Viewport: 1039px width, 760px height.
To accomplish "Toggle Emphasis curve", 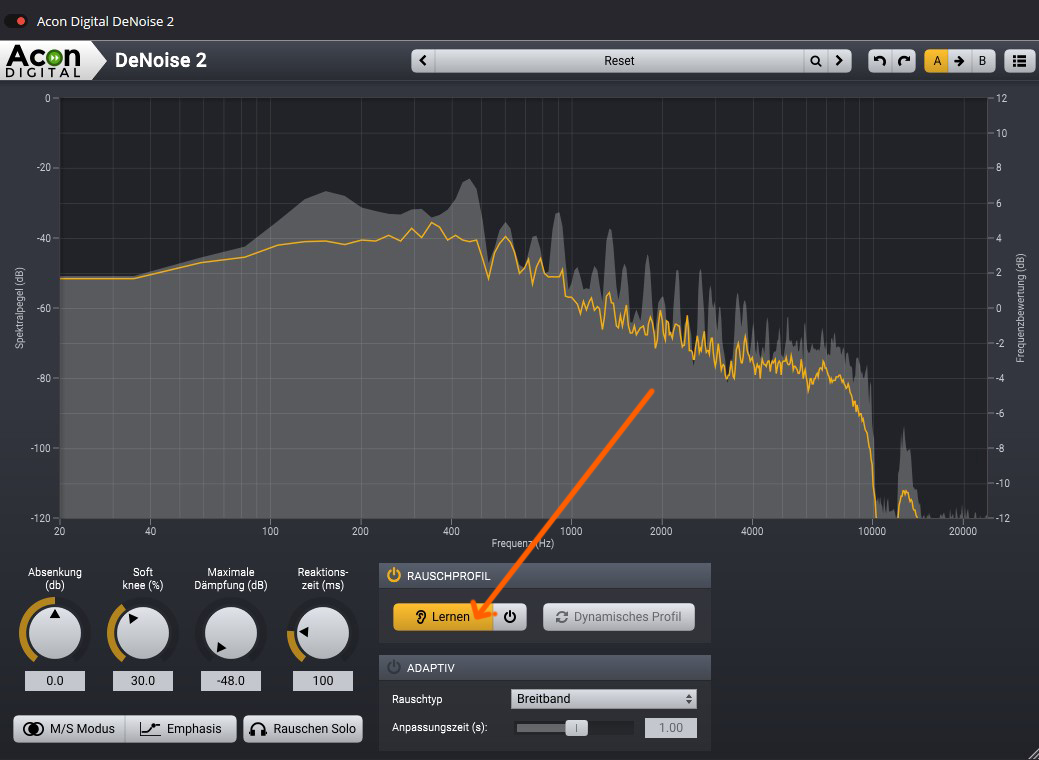I will tap(181, 728).
